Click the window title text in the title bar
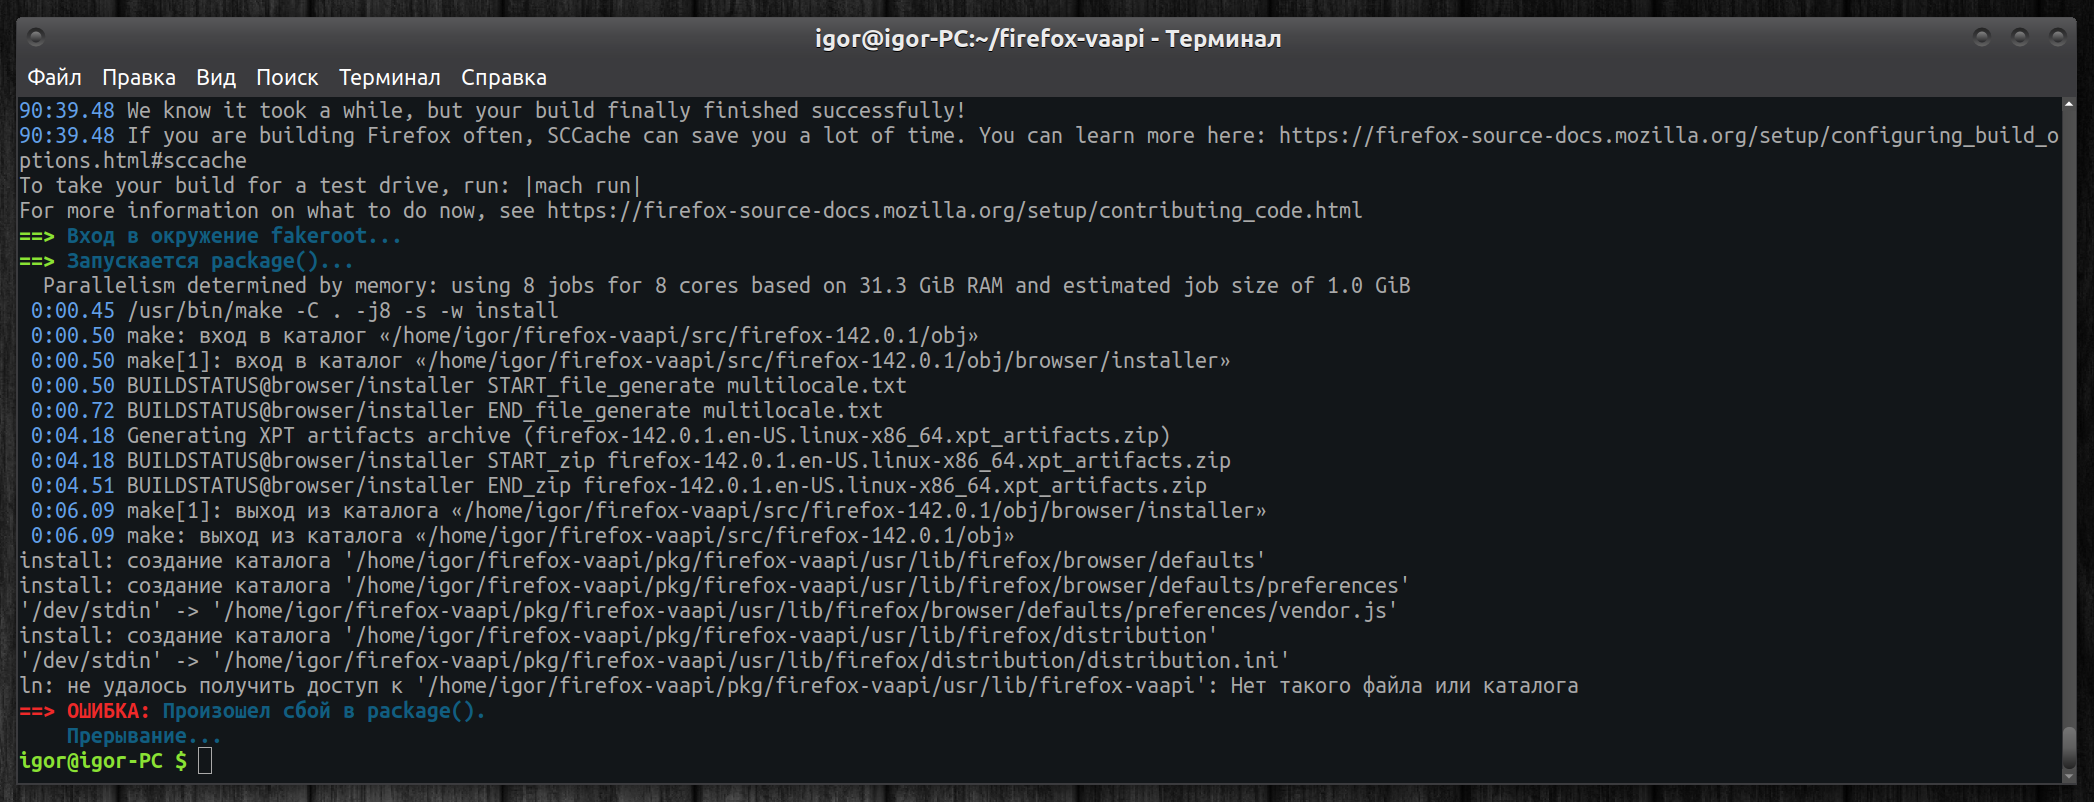 (1047, 38)
